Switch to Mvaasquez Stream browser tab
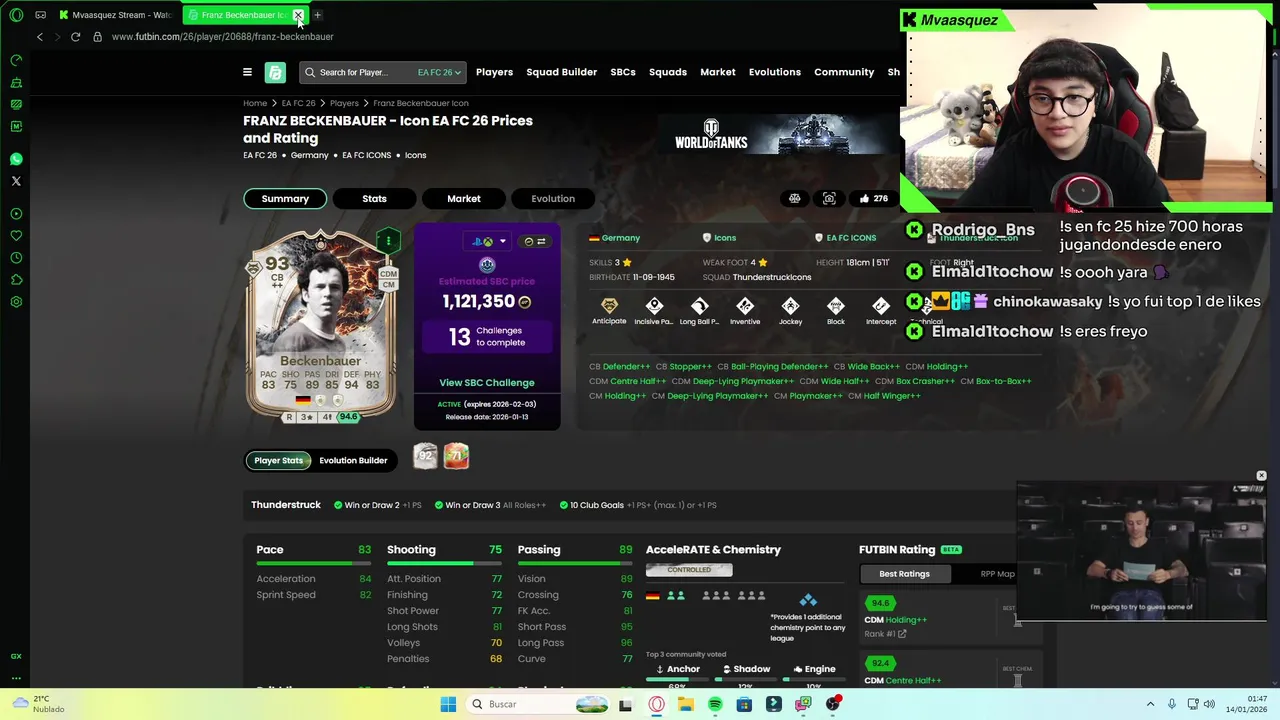 click(x=115, y=15)
